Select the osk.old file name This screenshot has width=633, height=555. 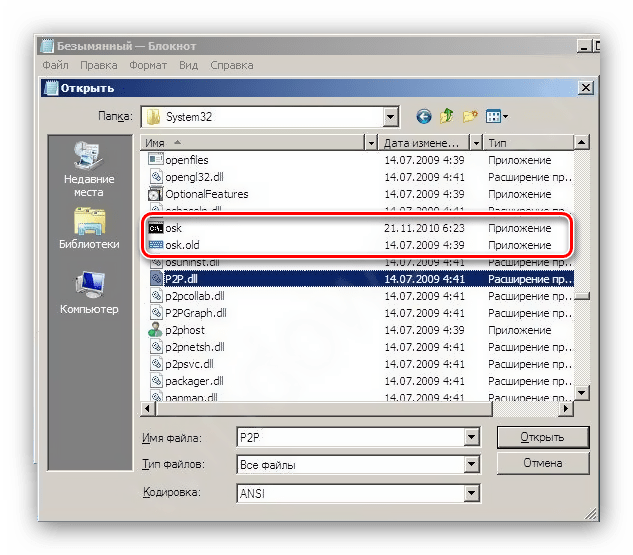tap(182, 245)
